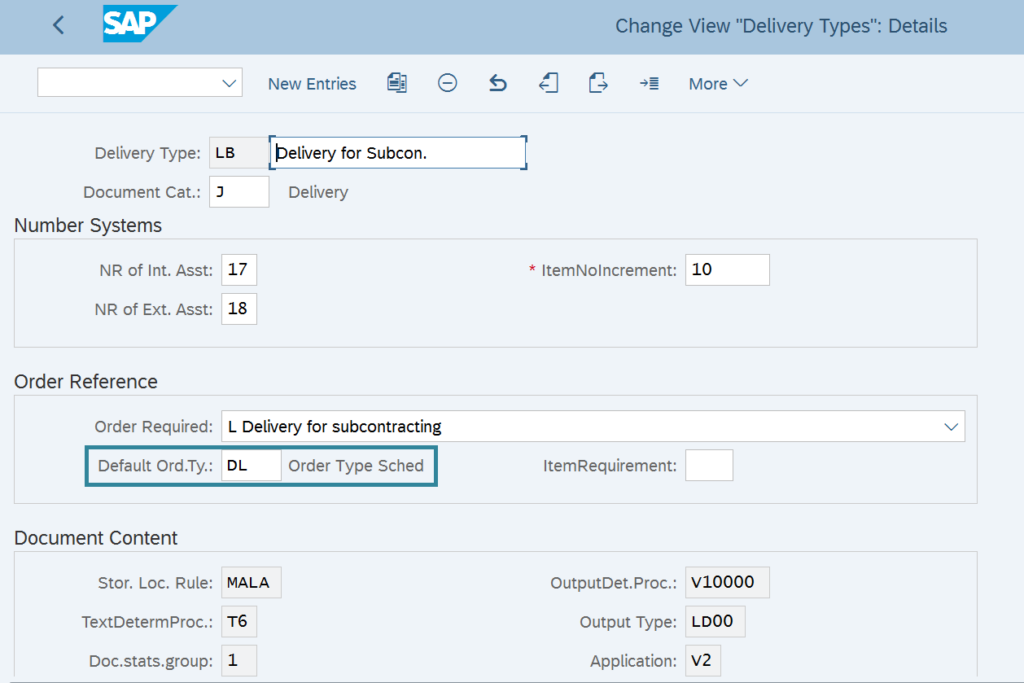Click the NR of Int. Asst field
The height and width of the screenshot is (683, 1024).
(x=238, y=269)
